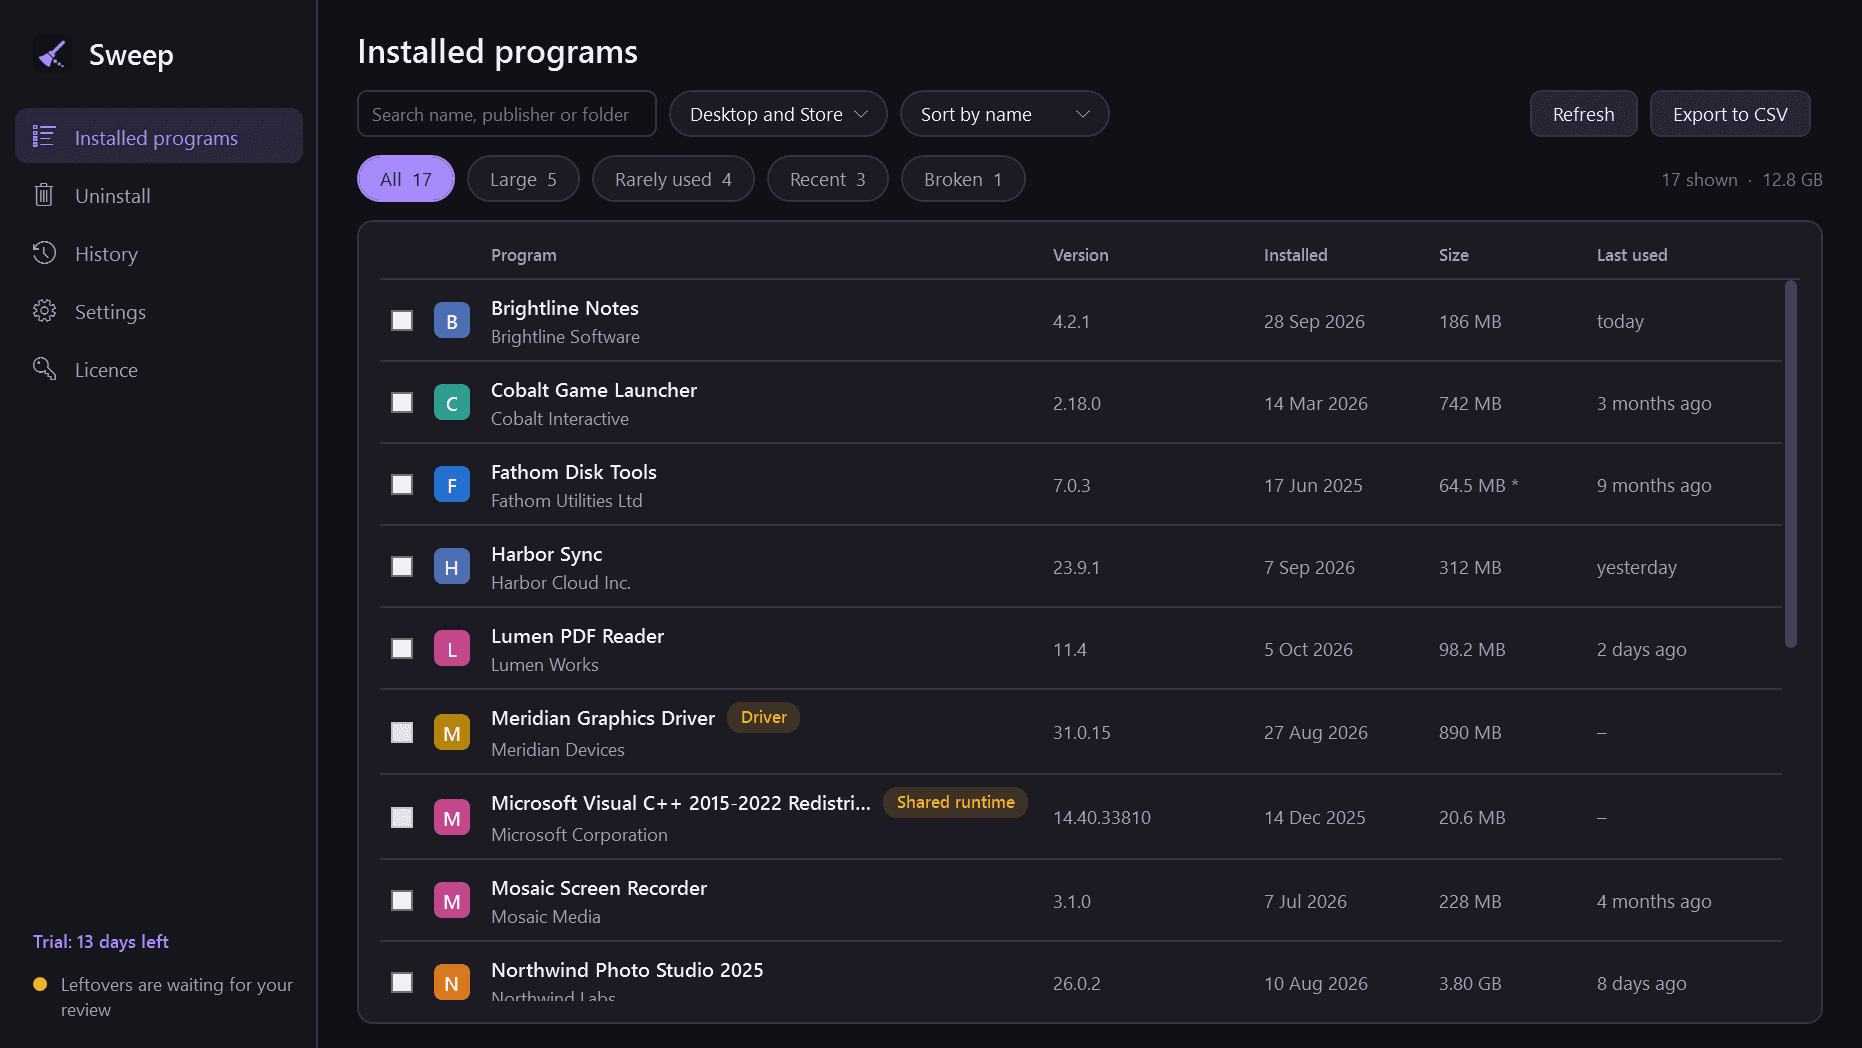This screenshot has width=1862, height=1048.
Task: Click the Northwind Photo Studio N icon
Action: (x=452, y=983)
